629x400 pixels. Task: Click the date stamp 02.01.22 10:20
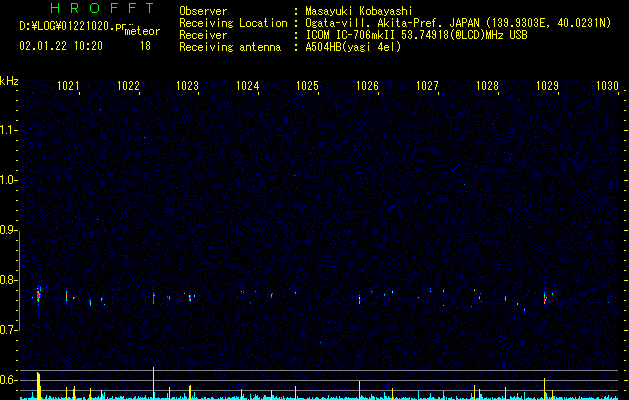coord(61,46)
